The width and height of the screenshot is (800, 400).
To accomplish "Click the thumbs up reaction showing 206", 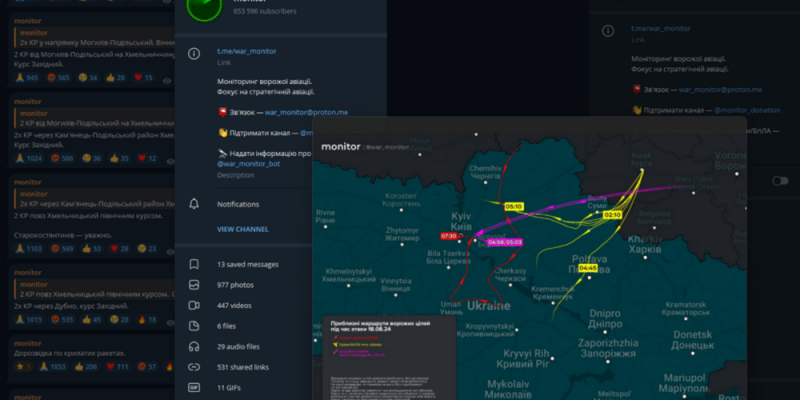I will click(86, 366).
